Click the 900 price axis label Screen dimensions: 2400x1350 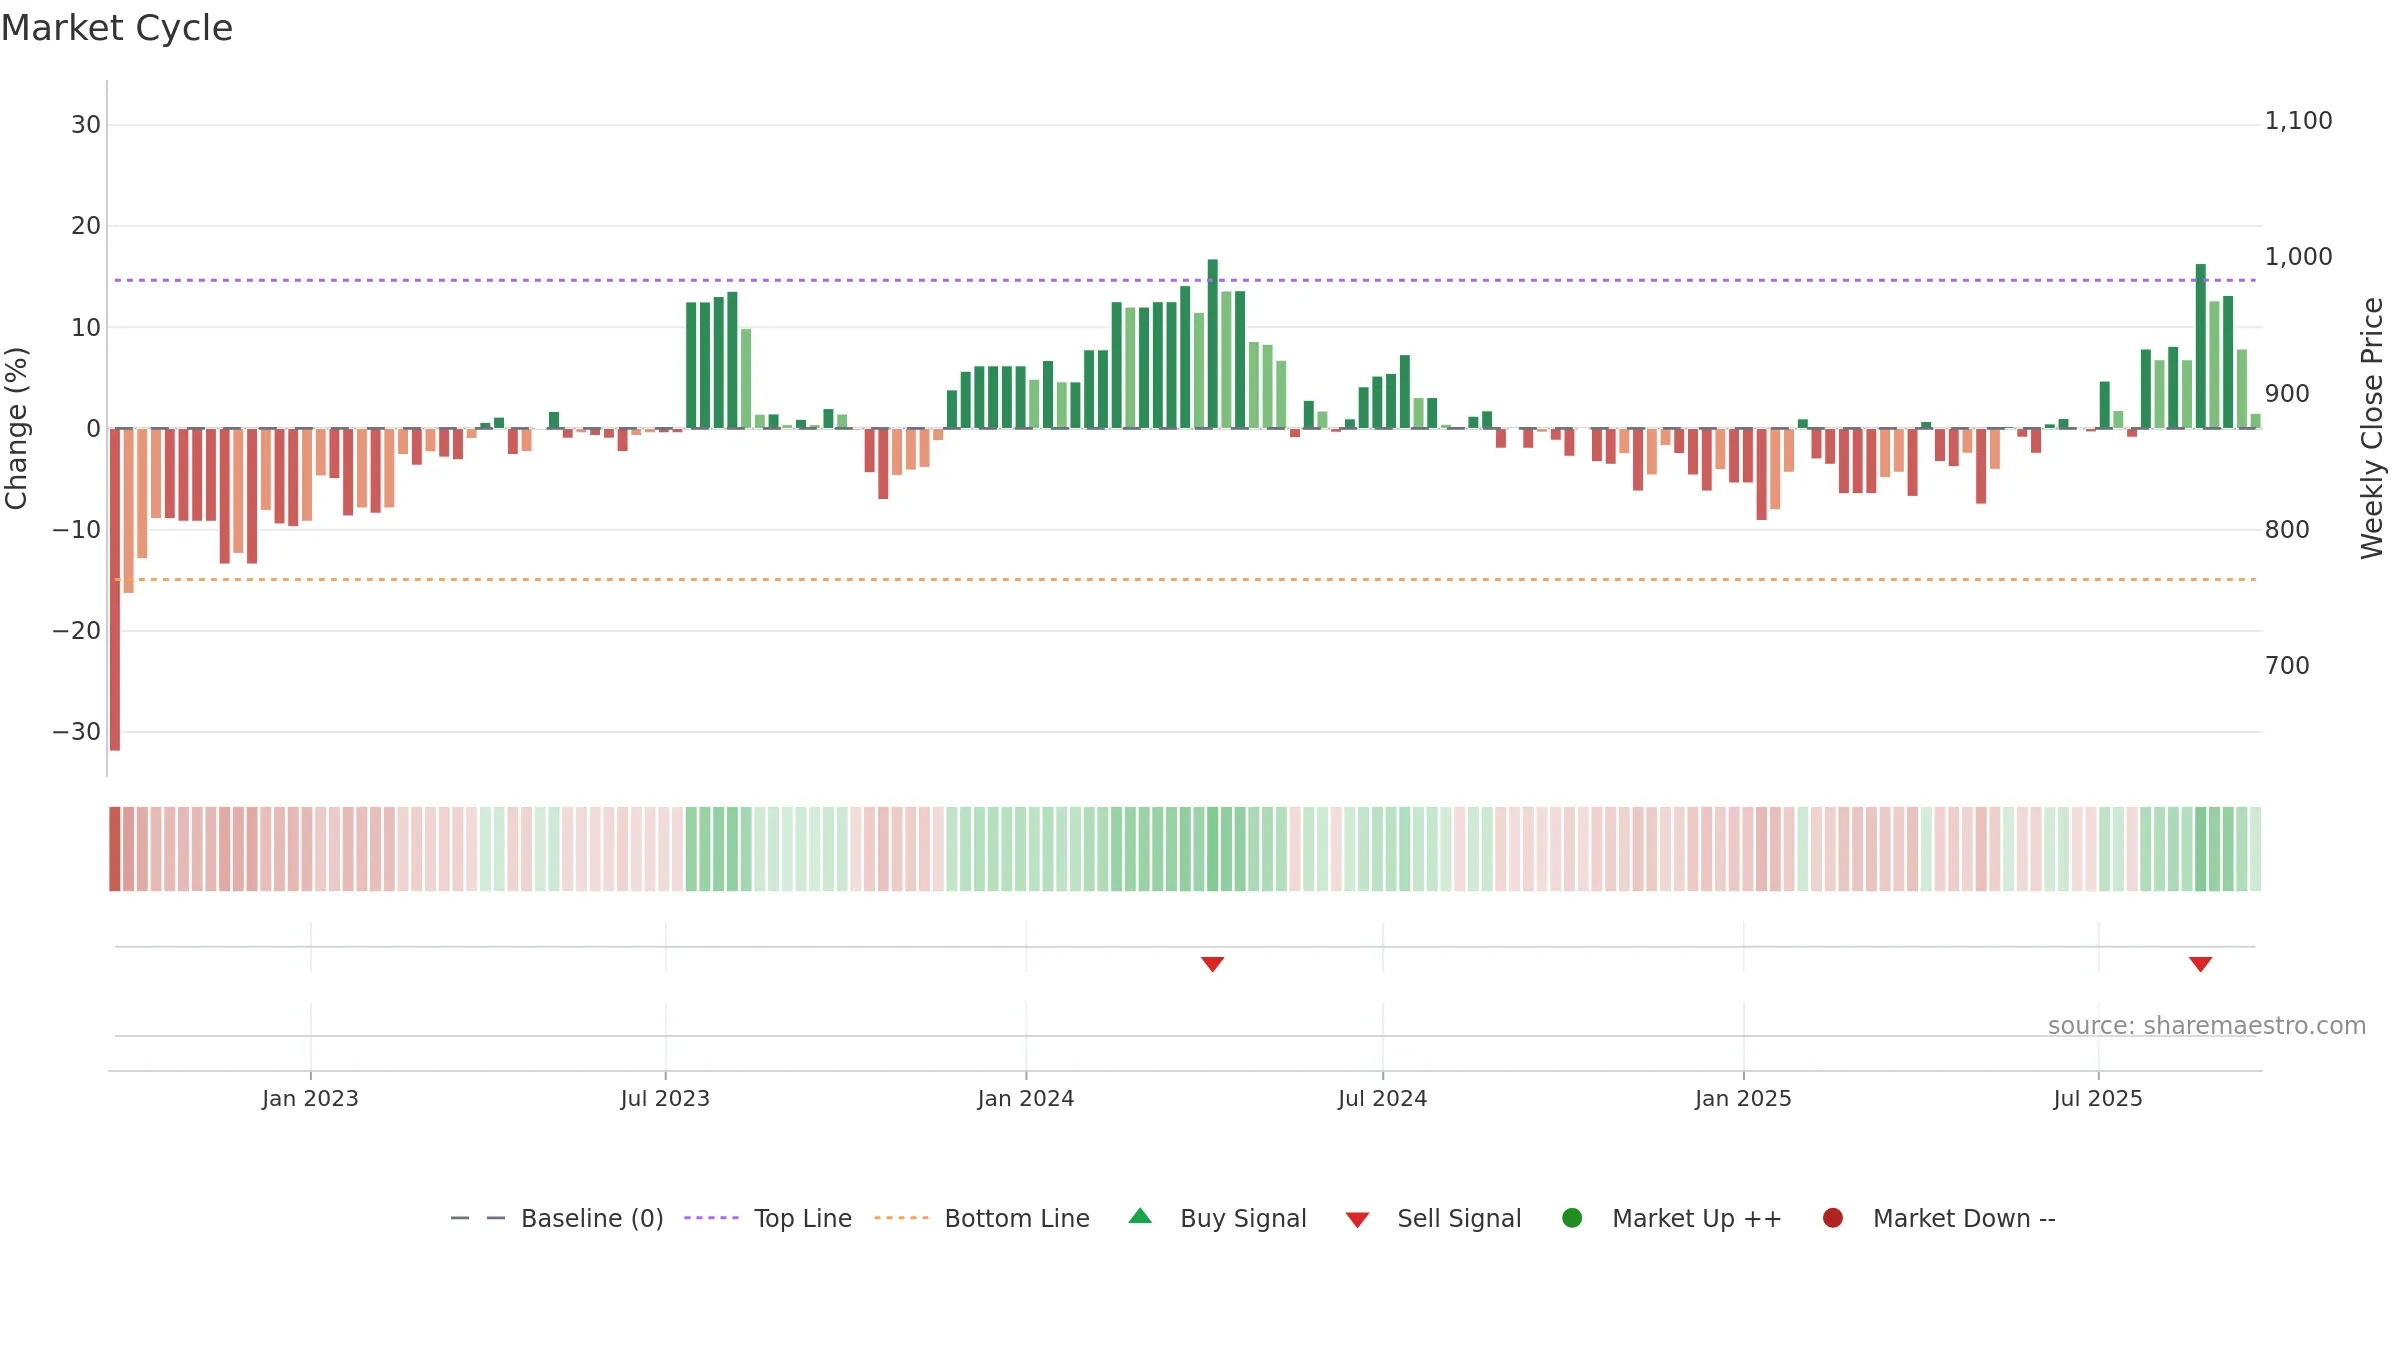coord(2287,394)
